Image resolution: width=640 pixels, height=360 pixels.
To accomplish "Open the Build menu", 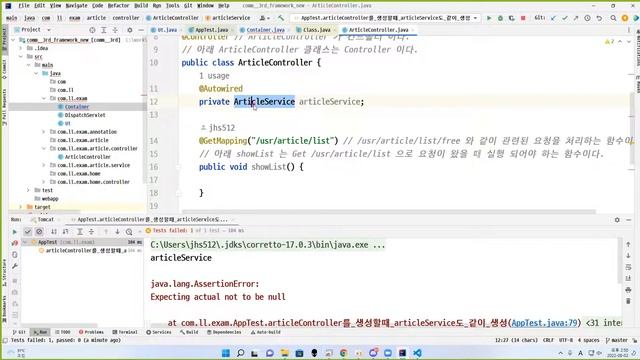I will (x=141, y=6).
